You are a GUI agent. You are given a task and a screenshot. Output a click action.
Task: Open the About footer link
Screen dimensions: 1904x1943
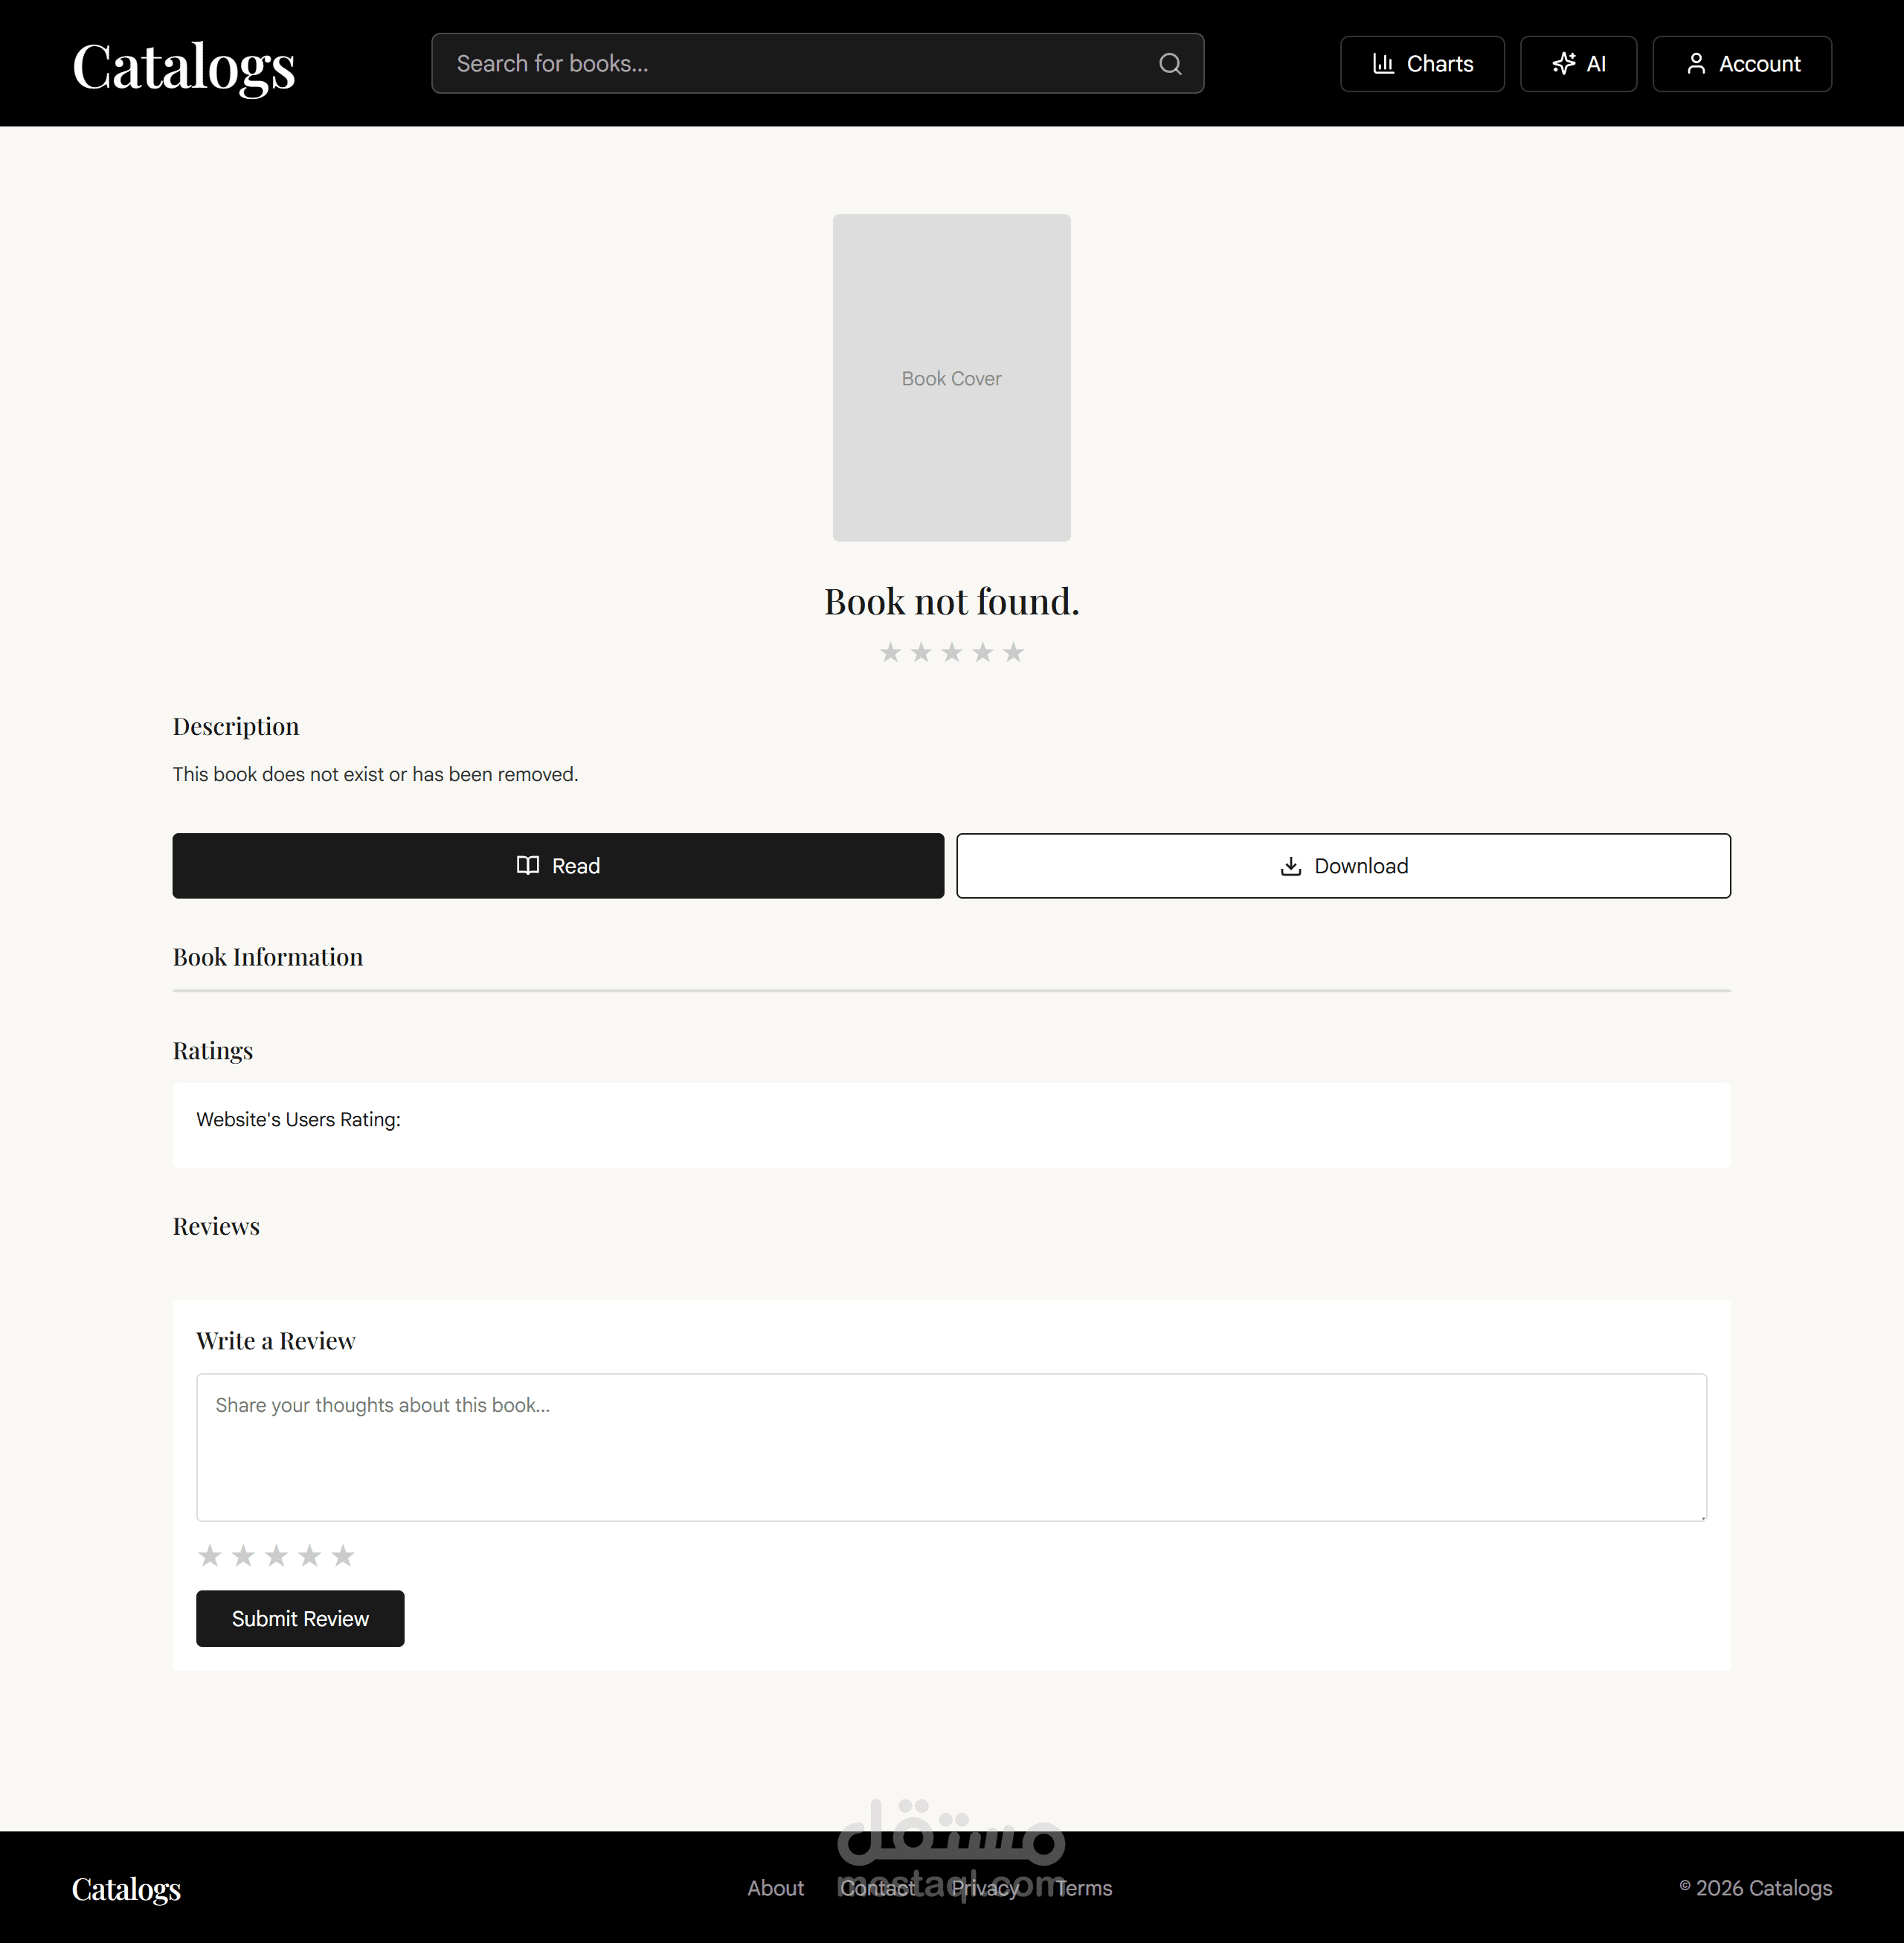coord(775,1888)
